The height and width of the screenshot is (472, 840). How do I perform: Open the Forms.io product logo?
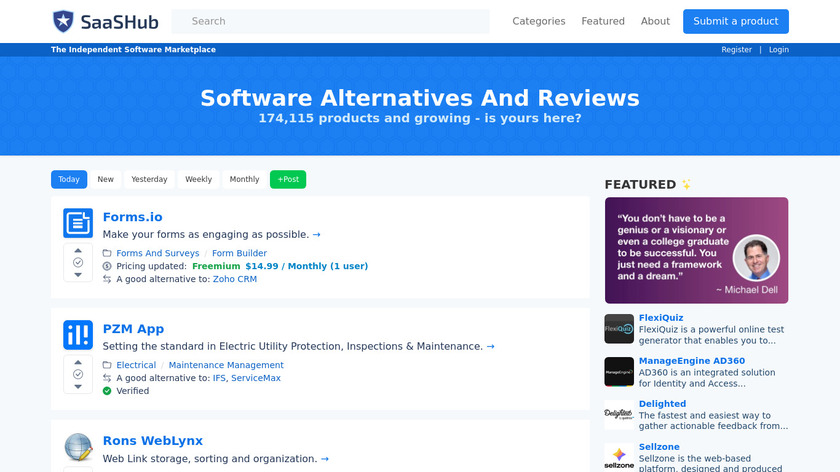78,223
